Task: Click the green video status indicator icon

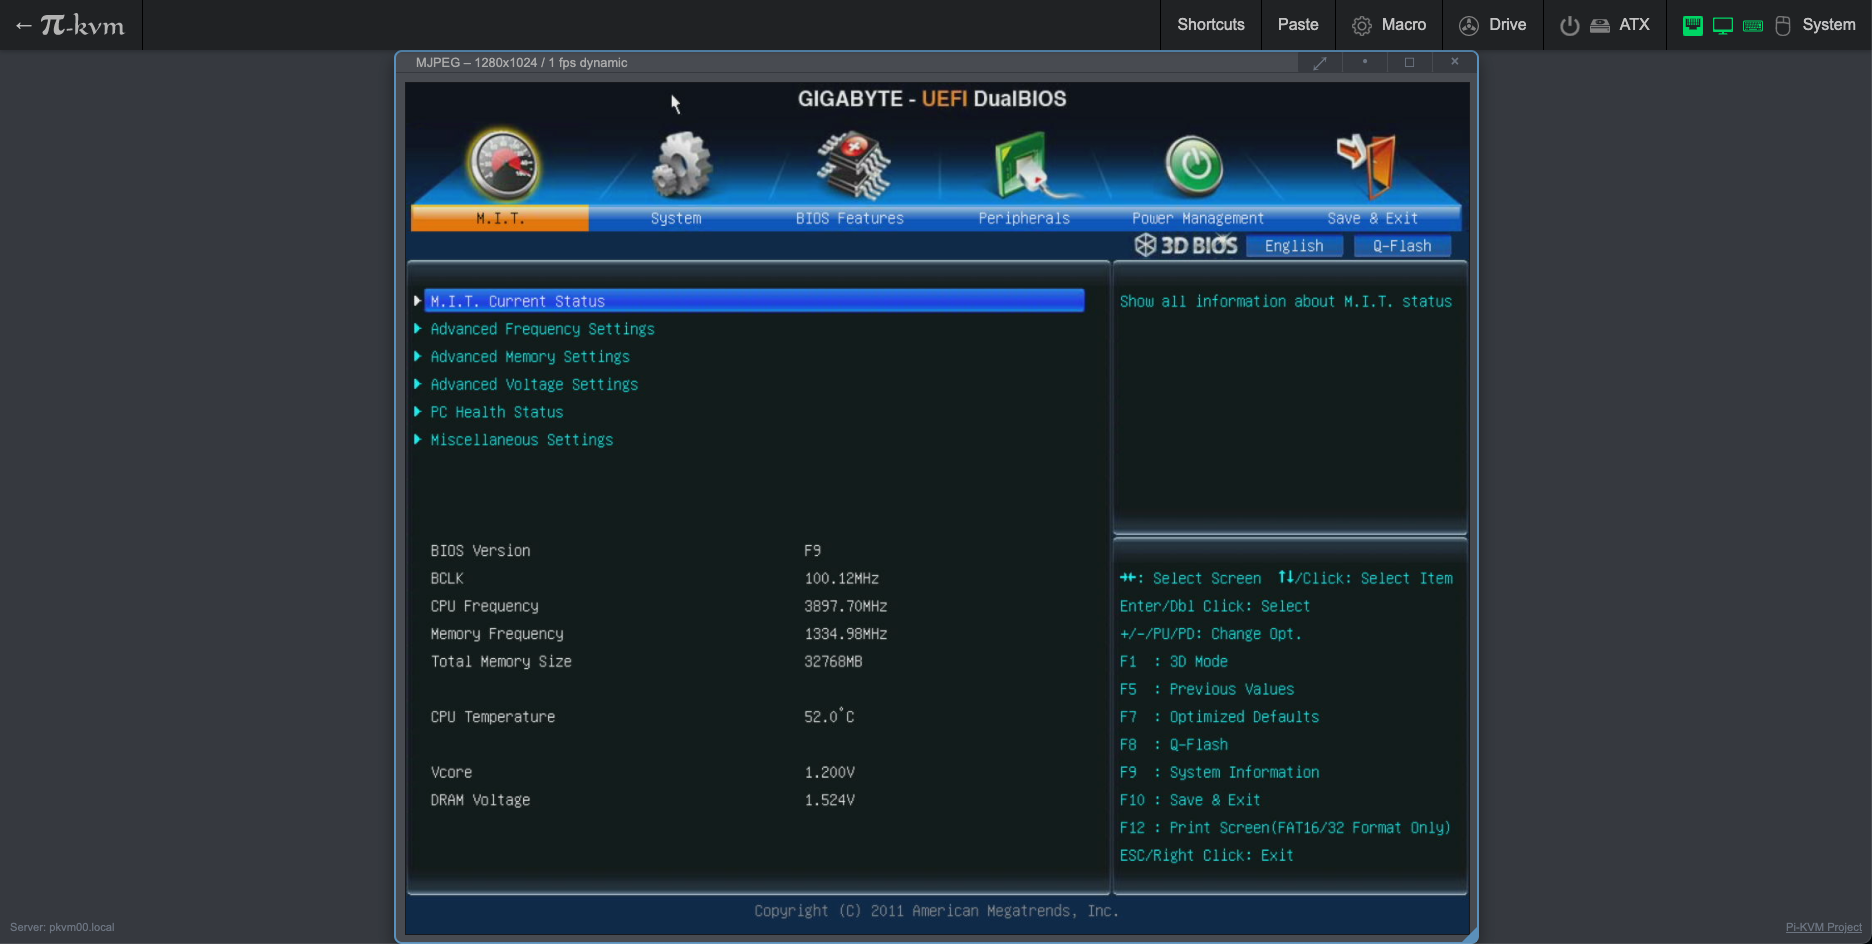Action: 1692,25
